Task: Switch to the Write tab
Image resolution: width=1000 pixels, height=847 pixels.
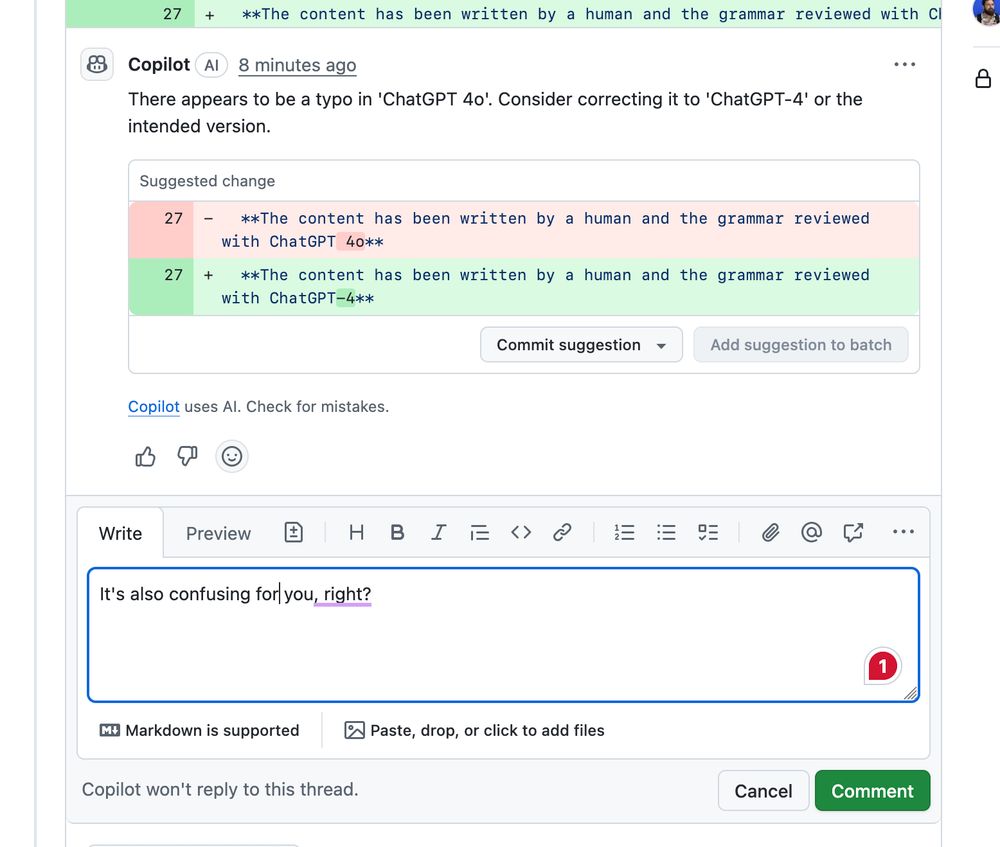Action: [121, 533]
